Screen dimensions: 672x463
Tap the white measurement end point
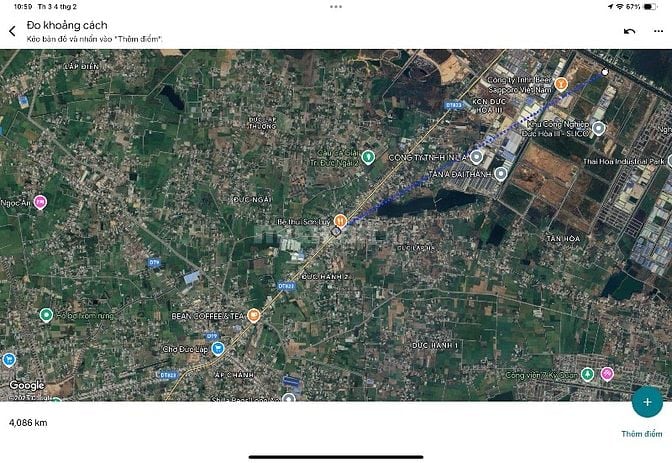click(x=605, y=72)
